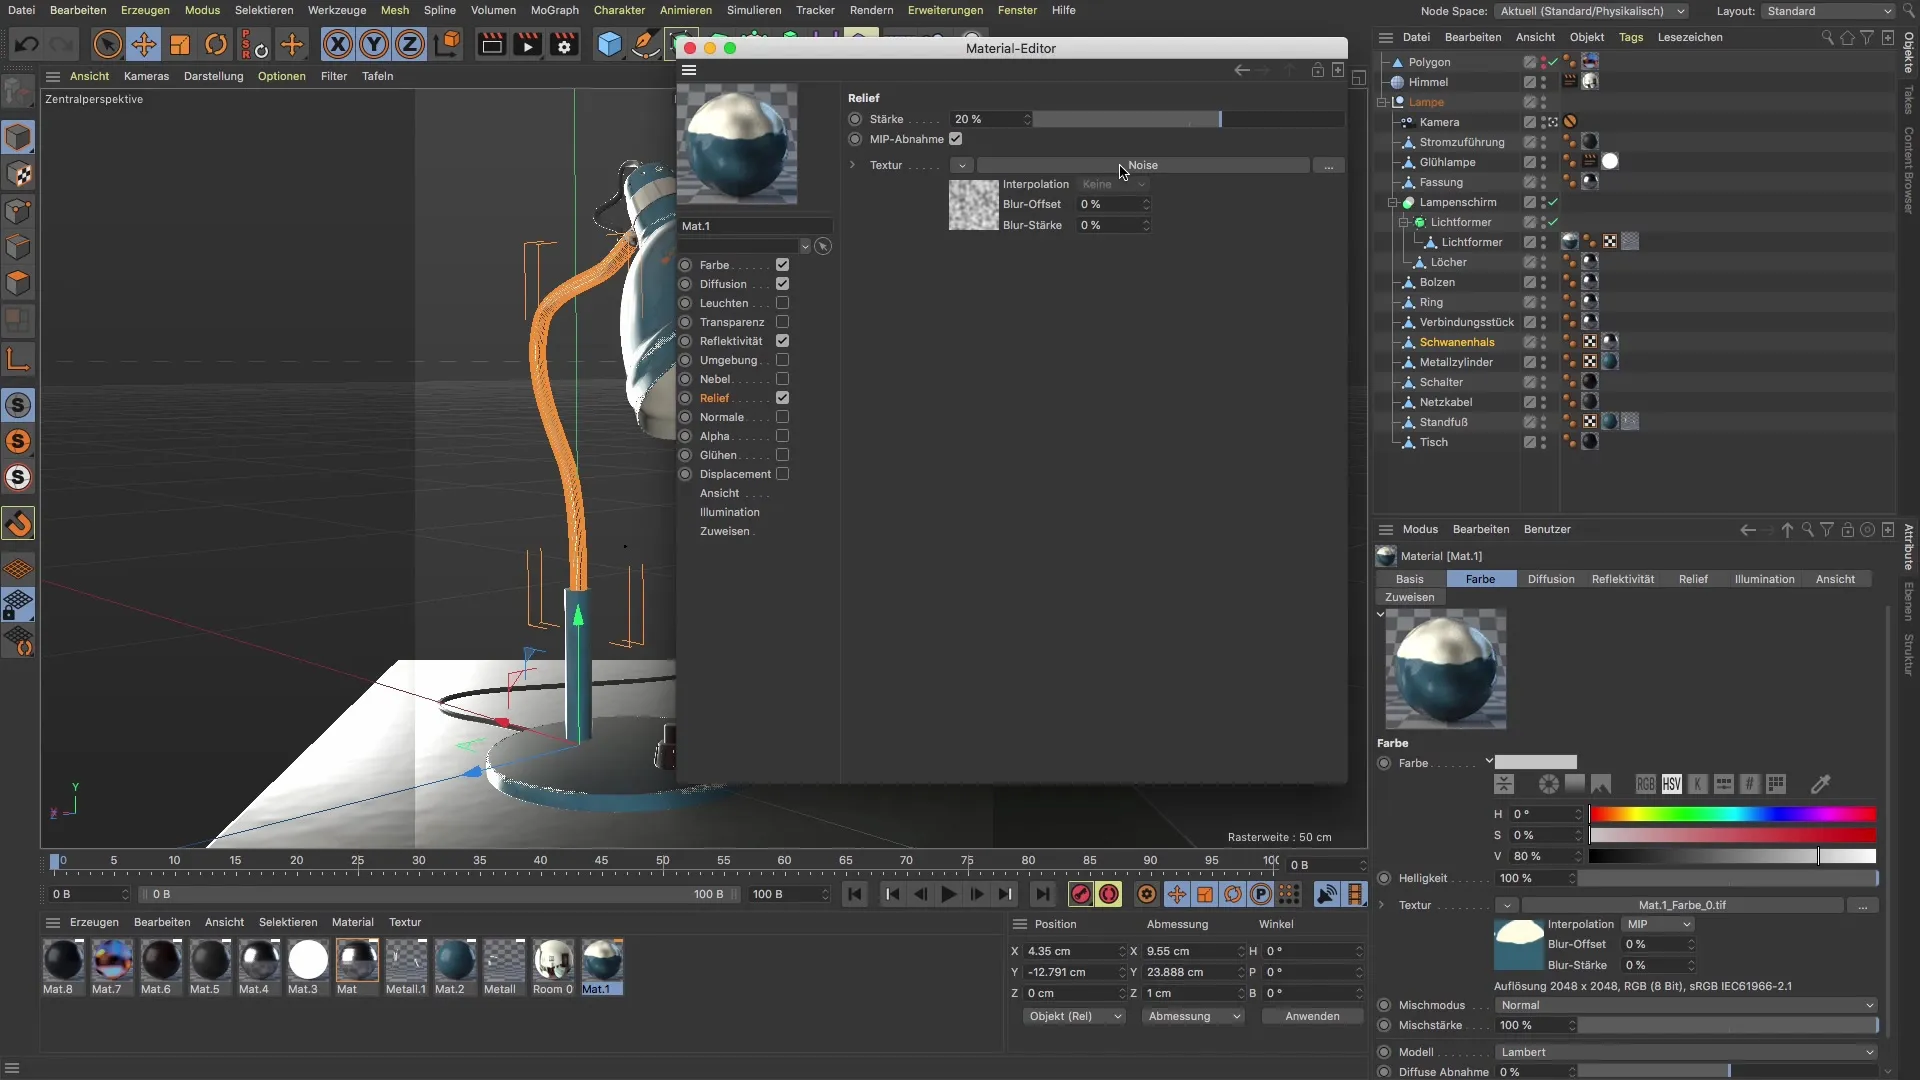Toggle Farbe channel checkbox
The width and height of the screenshot is (1920, 1080).
point(782,265)
